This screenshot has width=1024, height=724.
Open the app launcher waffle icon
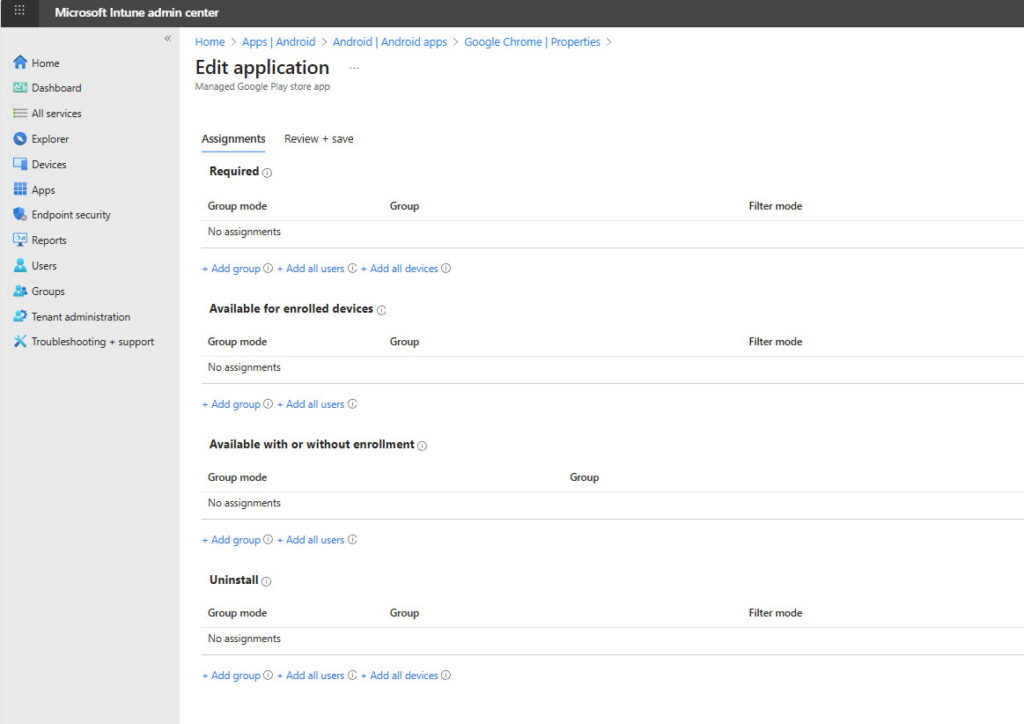(19, 12)
